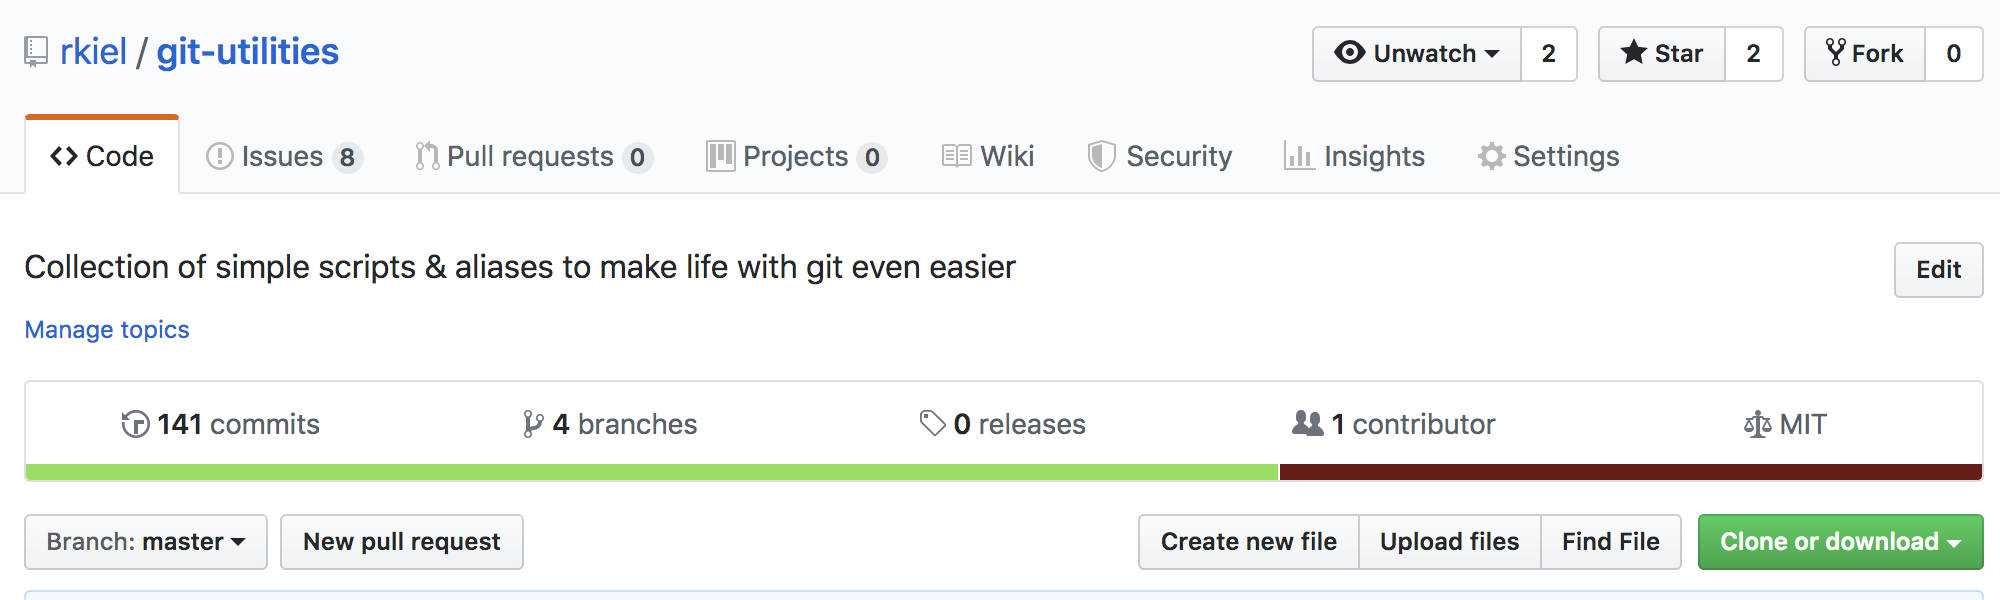View the watchers count of 2
The image size is (2000, 600).
point(1549,54)
